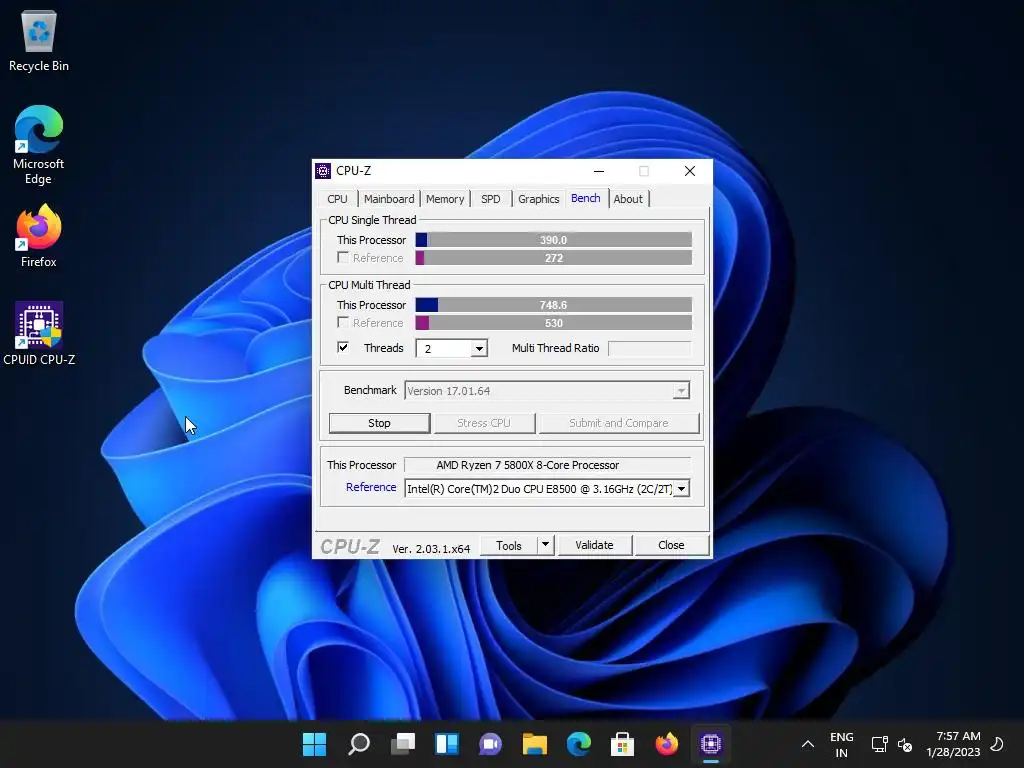Switch to the Mainboard tab
The image size is (1024, 768).
click(389, 199)
